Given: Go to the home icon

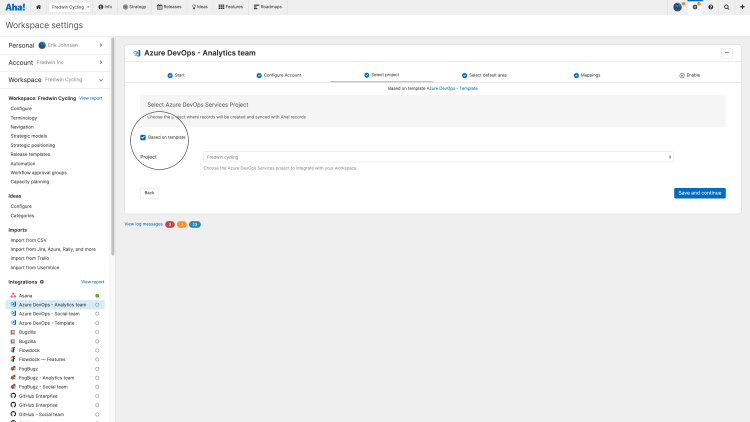Looking at the screenshot, I should [x=38, y=7].
